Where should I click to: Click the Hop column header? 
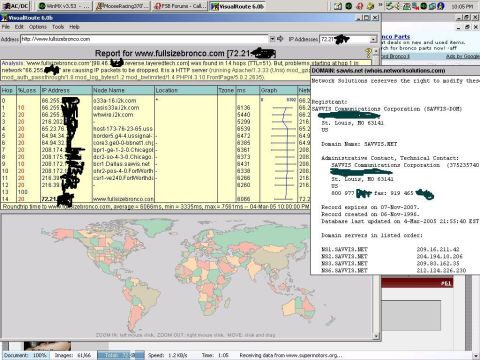click(8, 90)
